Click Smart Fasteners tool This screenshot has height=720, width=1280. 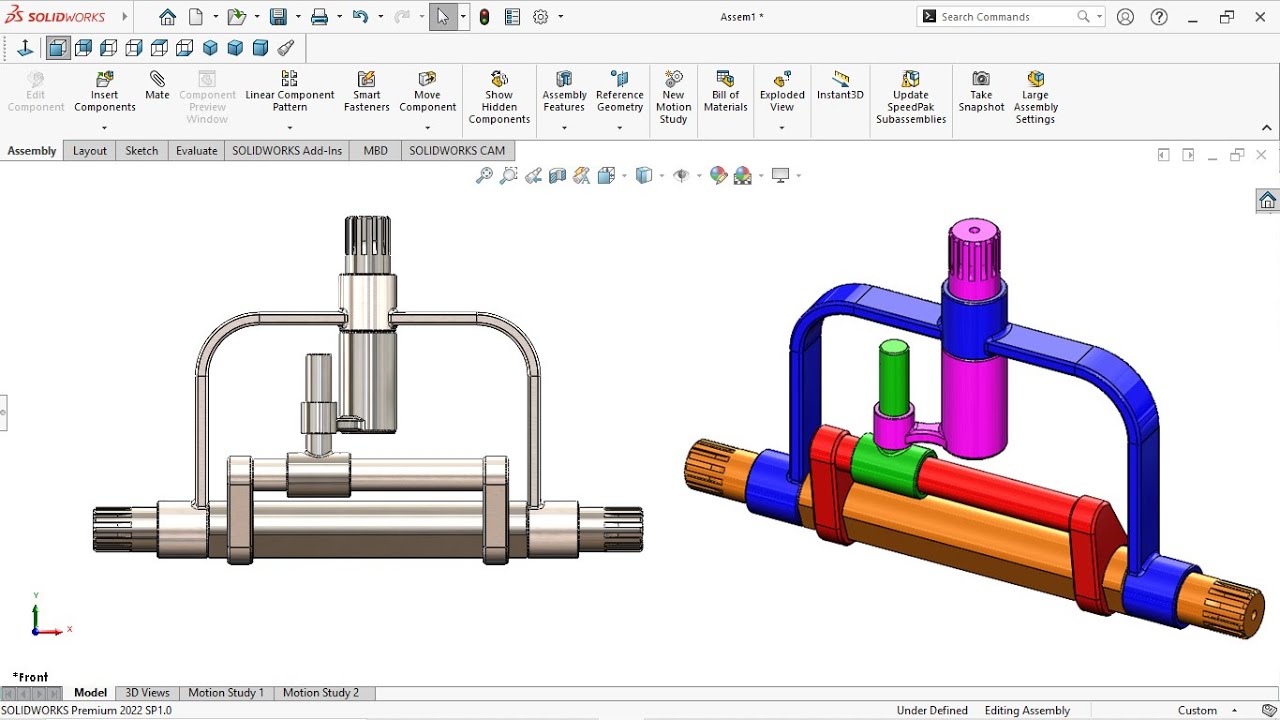point(367,92)
